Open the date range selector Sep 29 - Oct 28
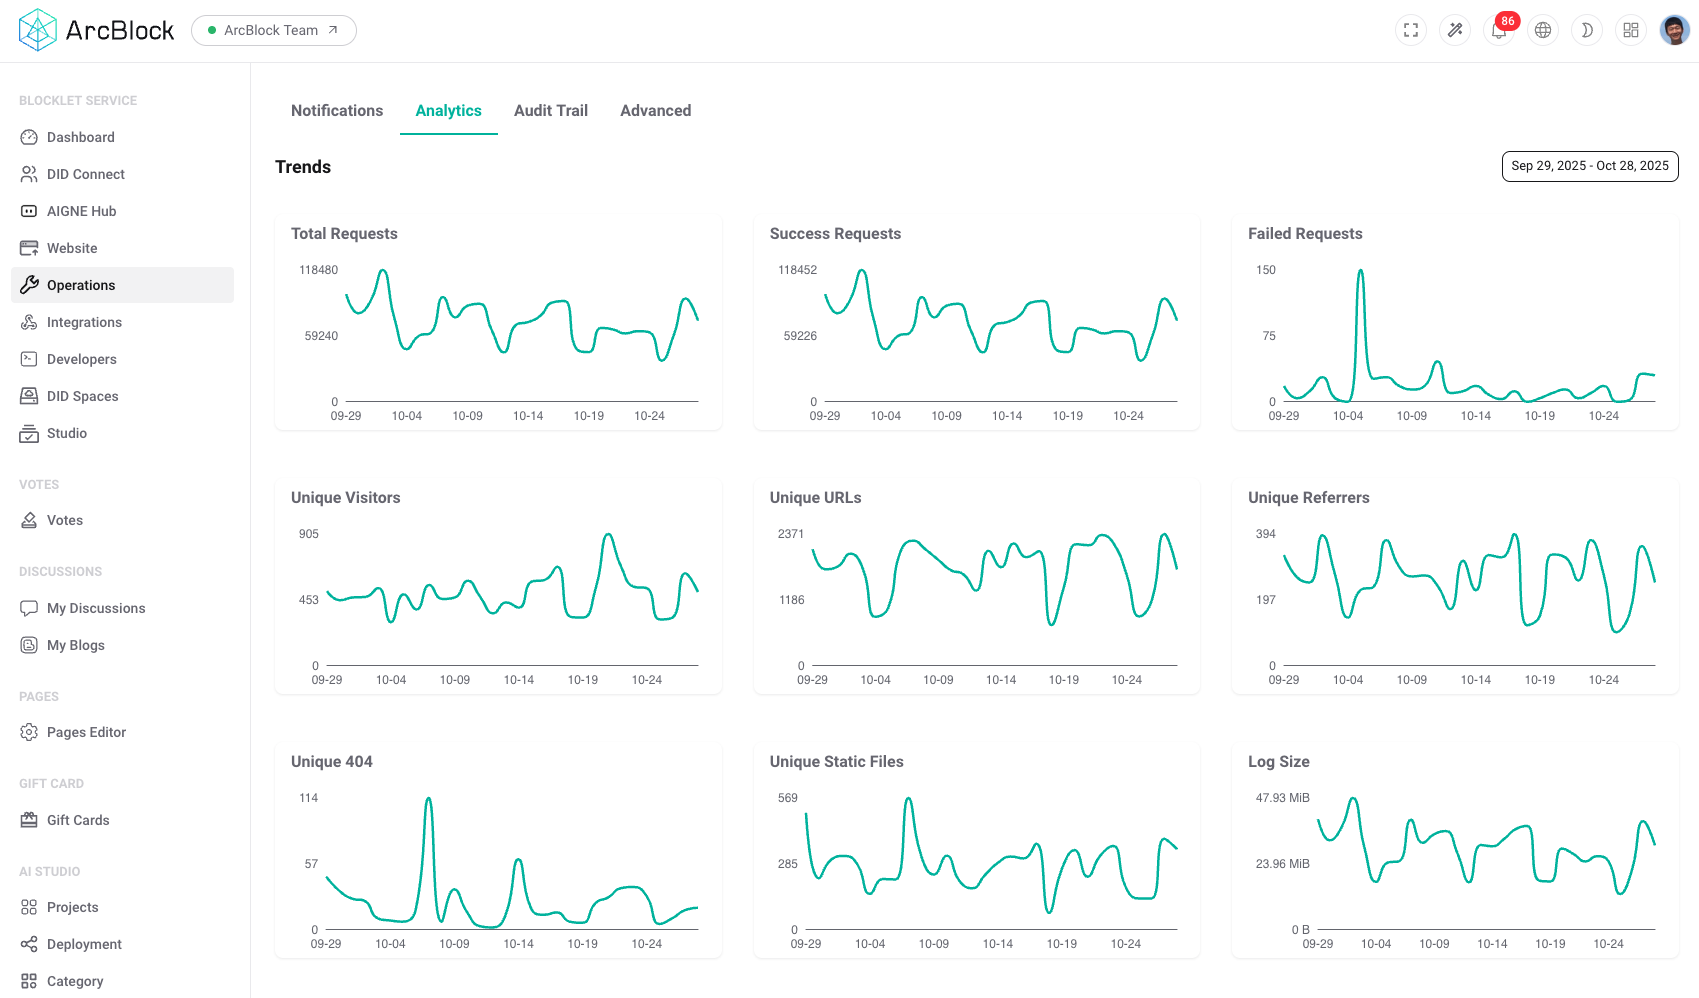 (x=1590, y=166)
